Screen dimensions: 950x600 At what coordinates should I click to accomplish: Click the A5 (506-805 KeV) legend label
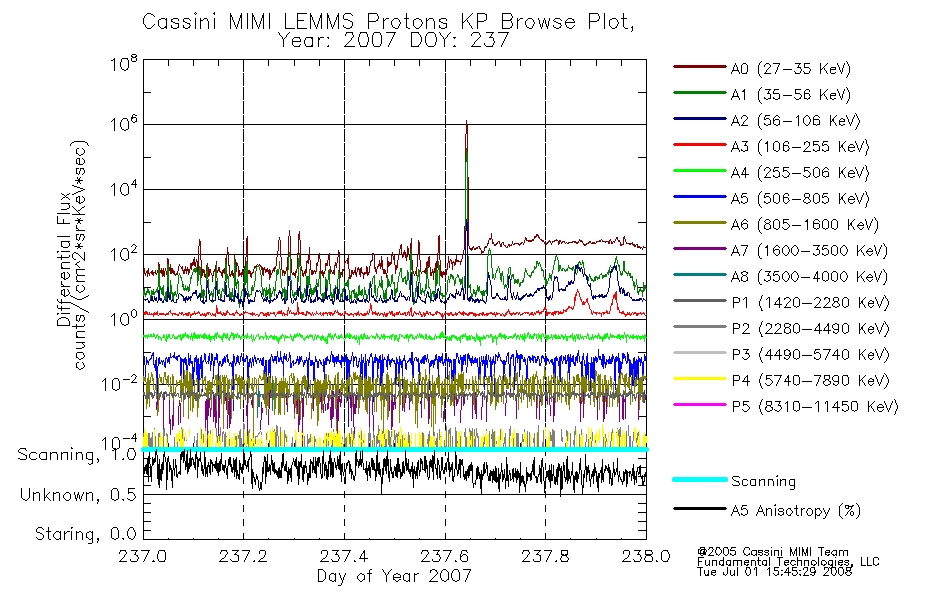click(800, 199)
